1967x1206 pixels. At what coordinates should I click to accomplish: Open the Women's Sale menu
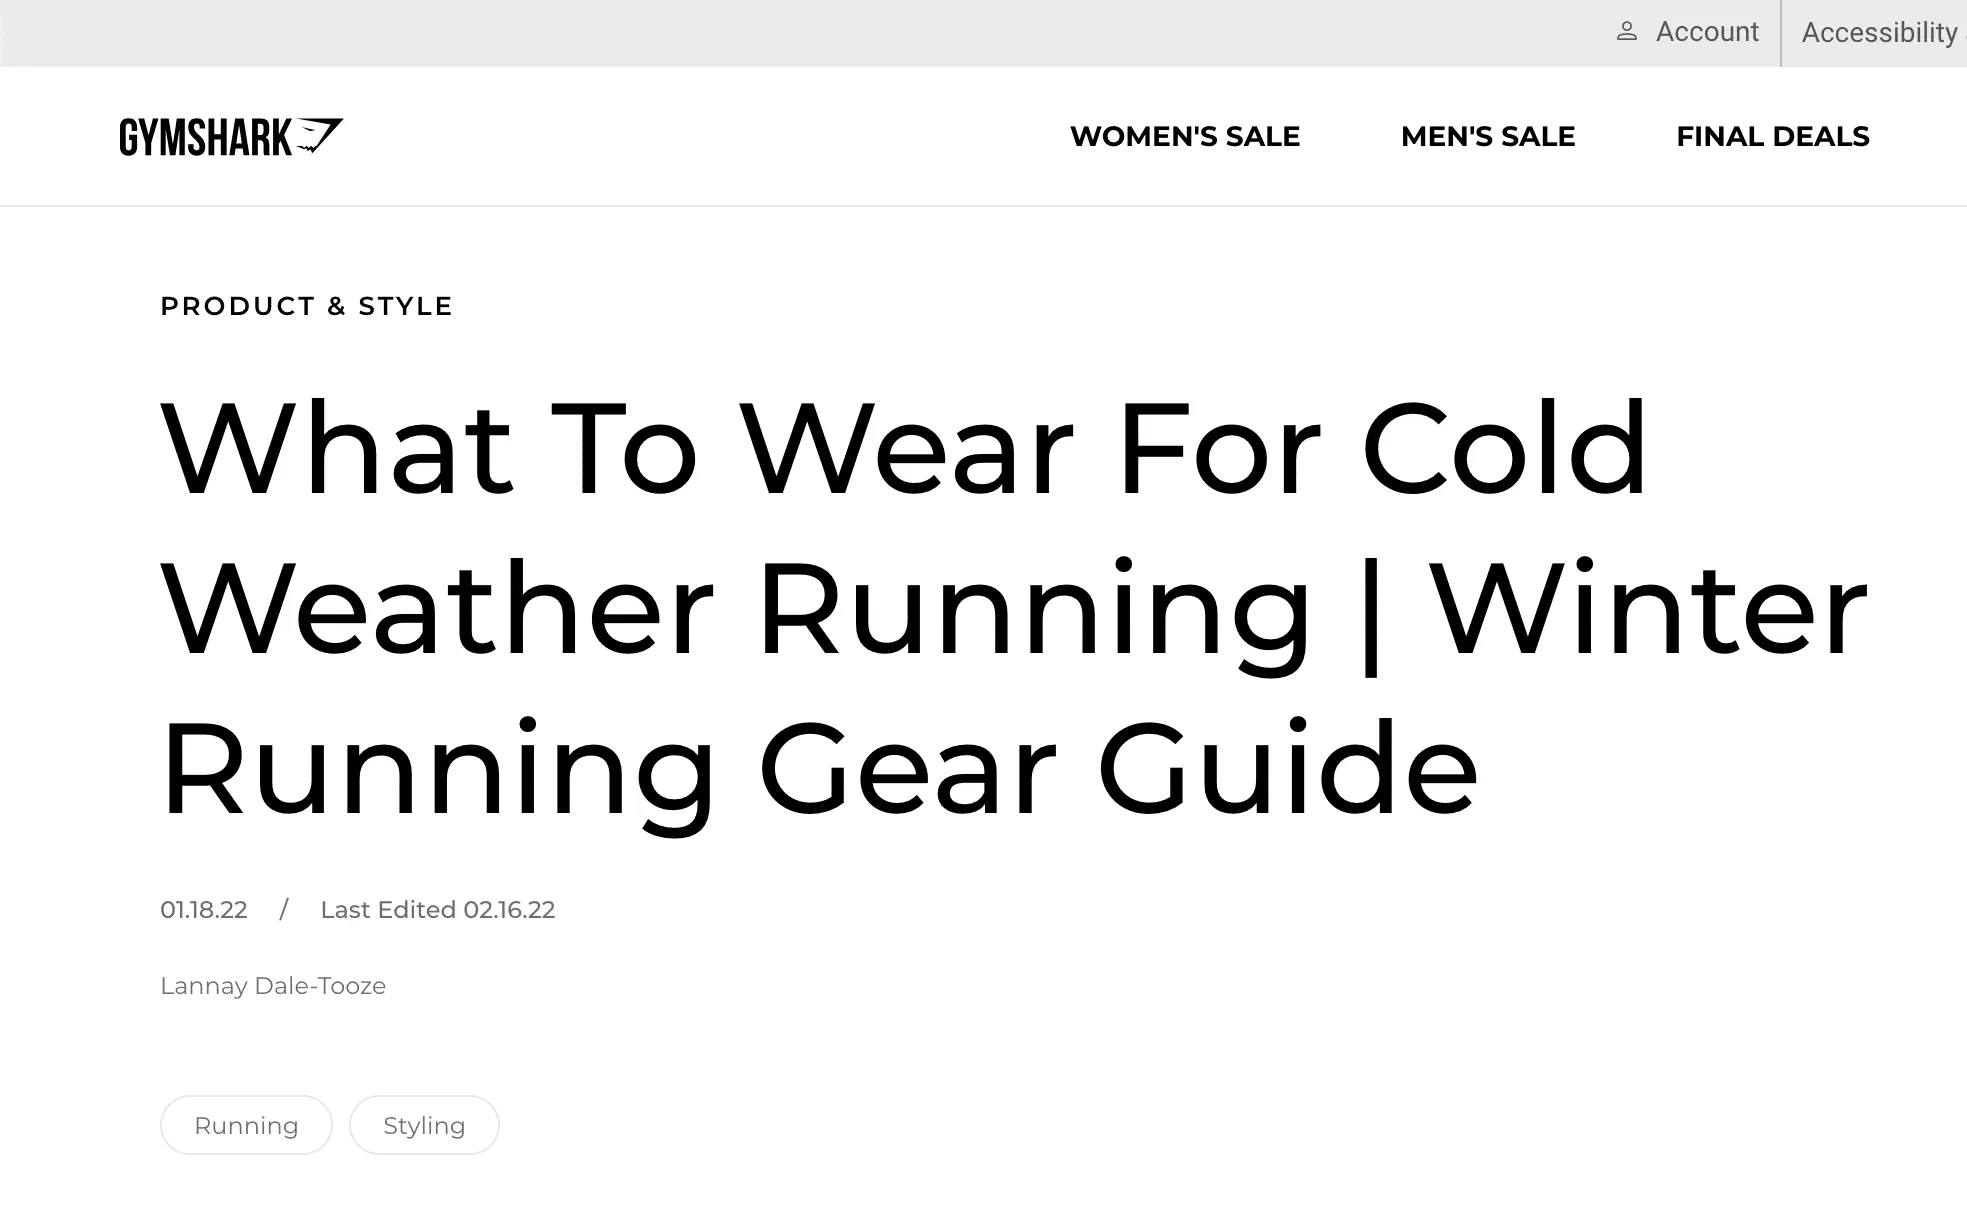1184,136
